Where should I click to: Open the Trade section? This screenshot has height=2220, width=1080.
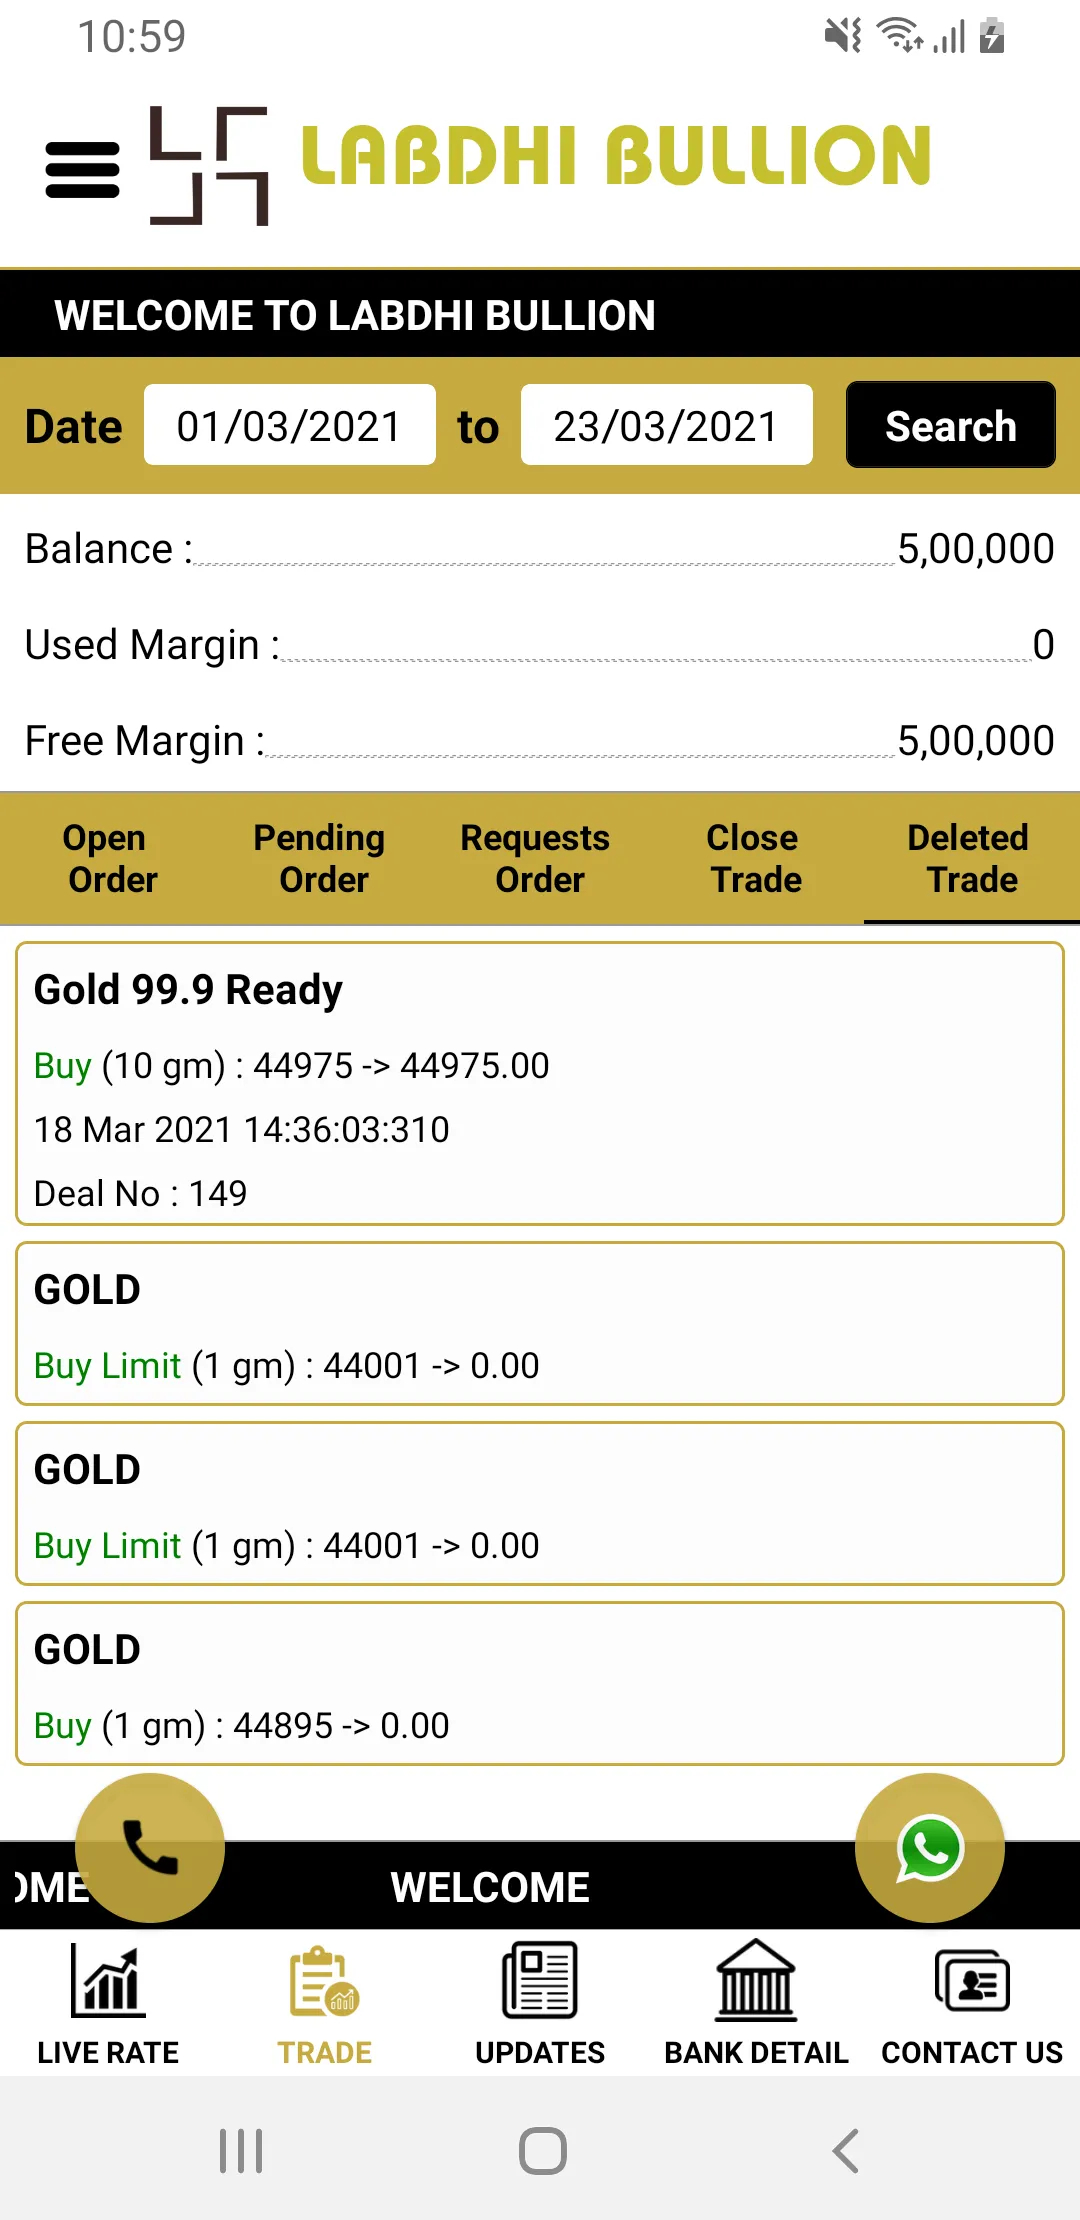click(324, 2003)
